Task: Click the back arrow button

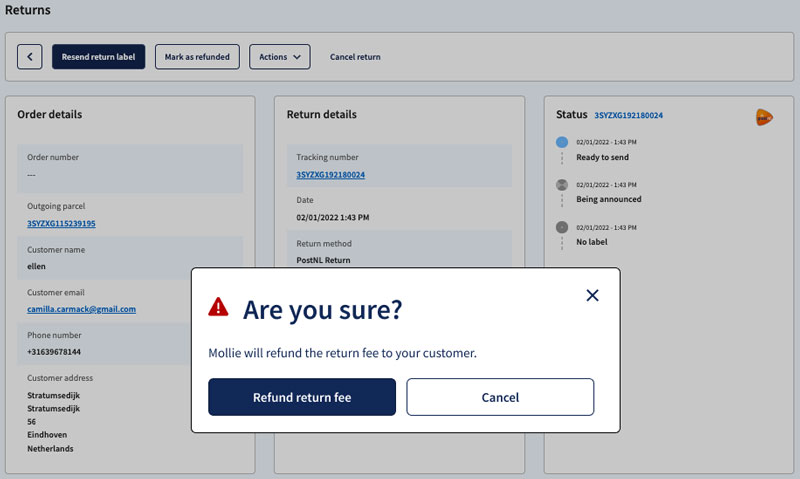Action: (30, 57)
